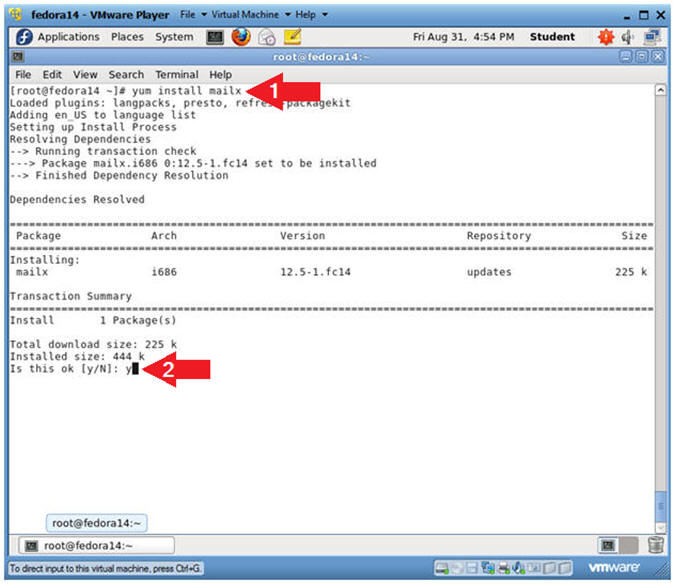The image size is (675, 584).
Task: Click the terminal scrollbar down arrow
Action: coord(660,528)
